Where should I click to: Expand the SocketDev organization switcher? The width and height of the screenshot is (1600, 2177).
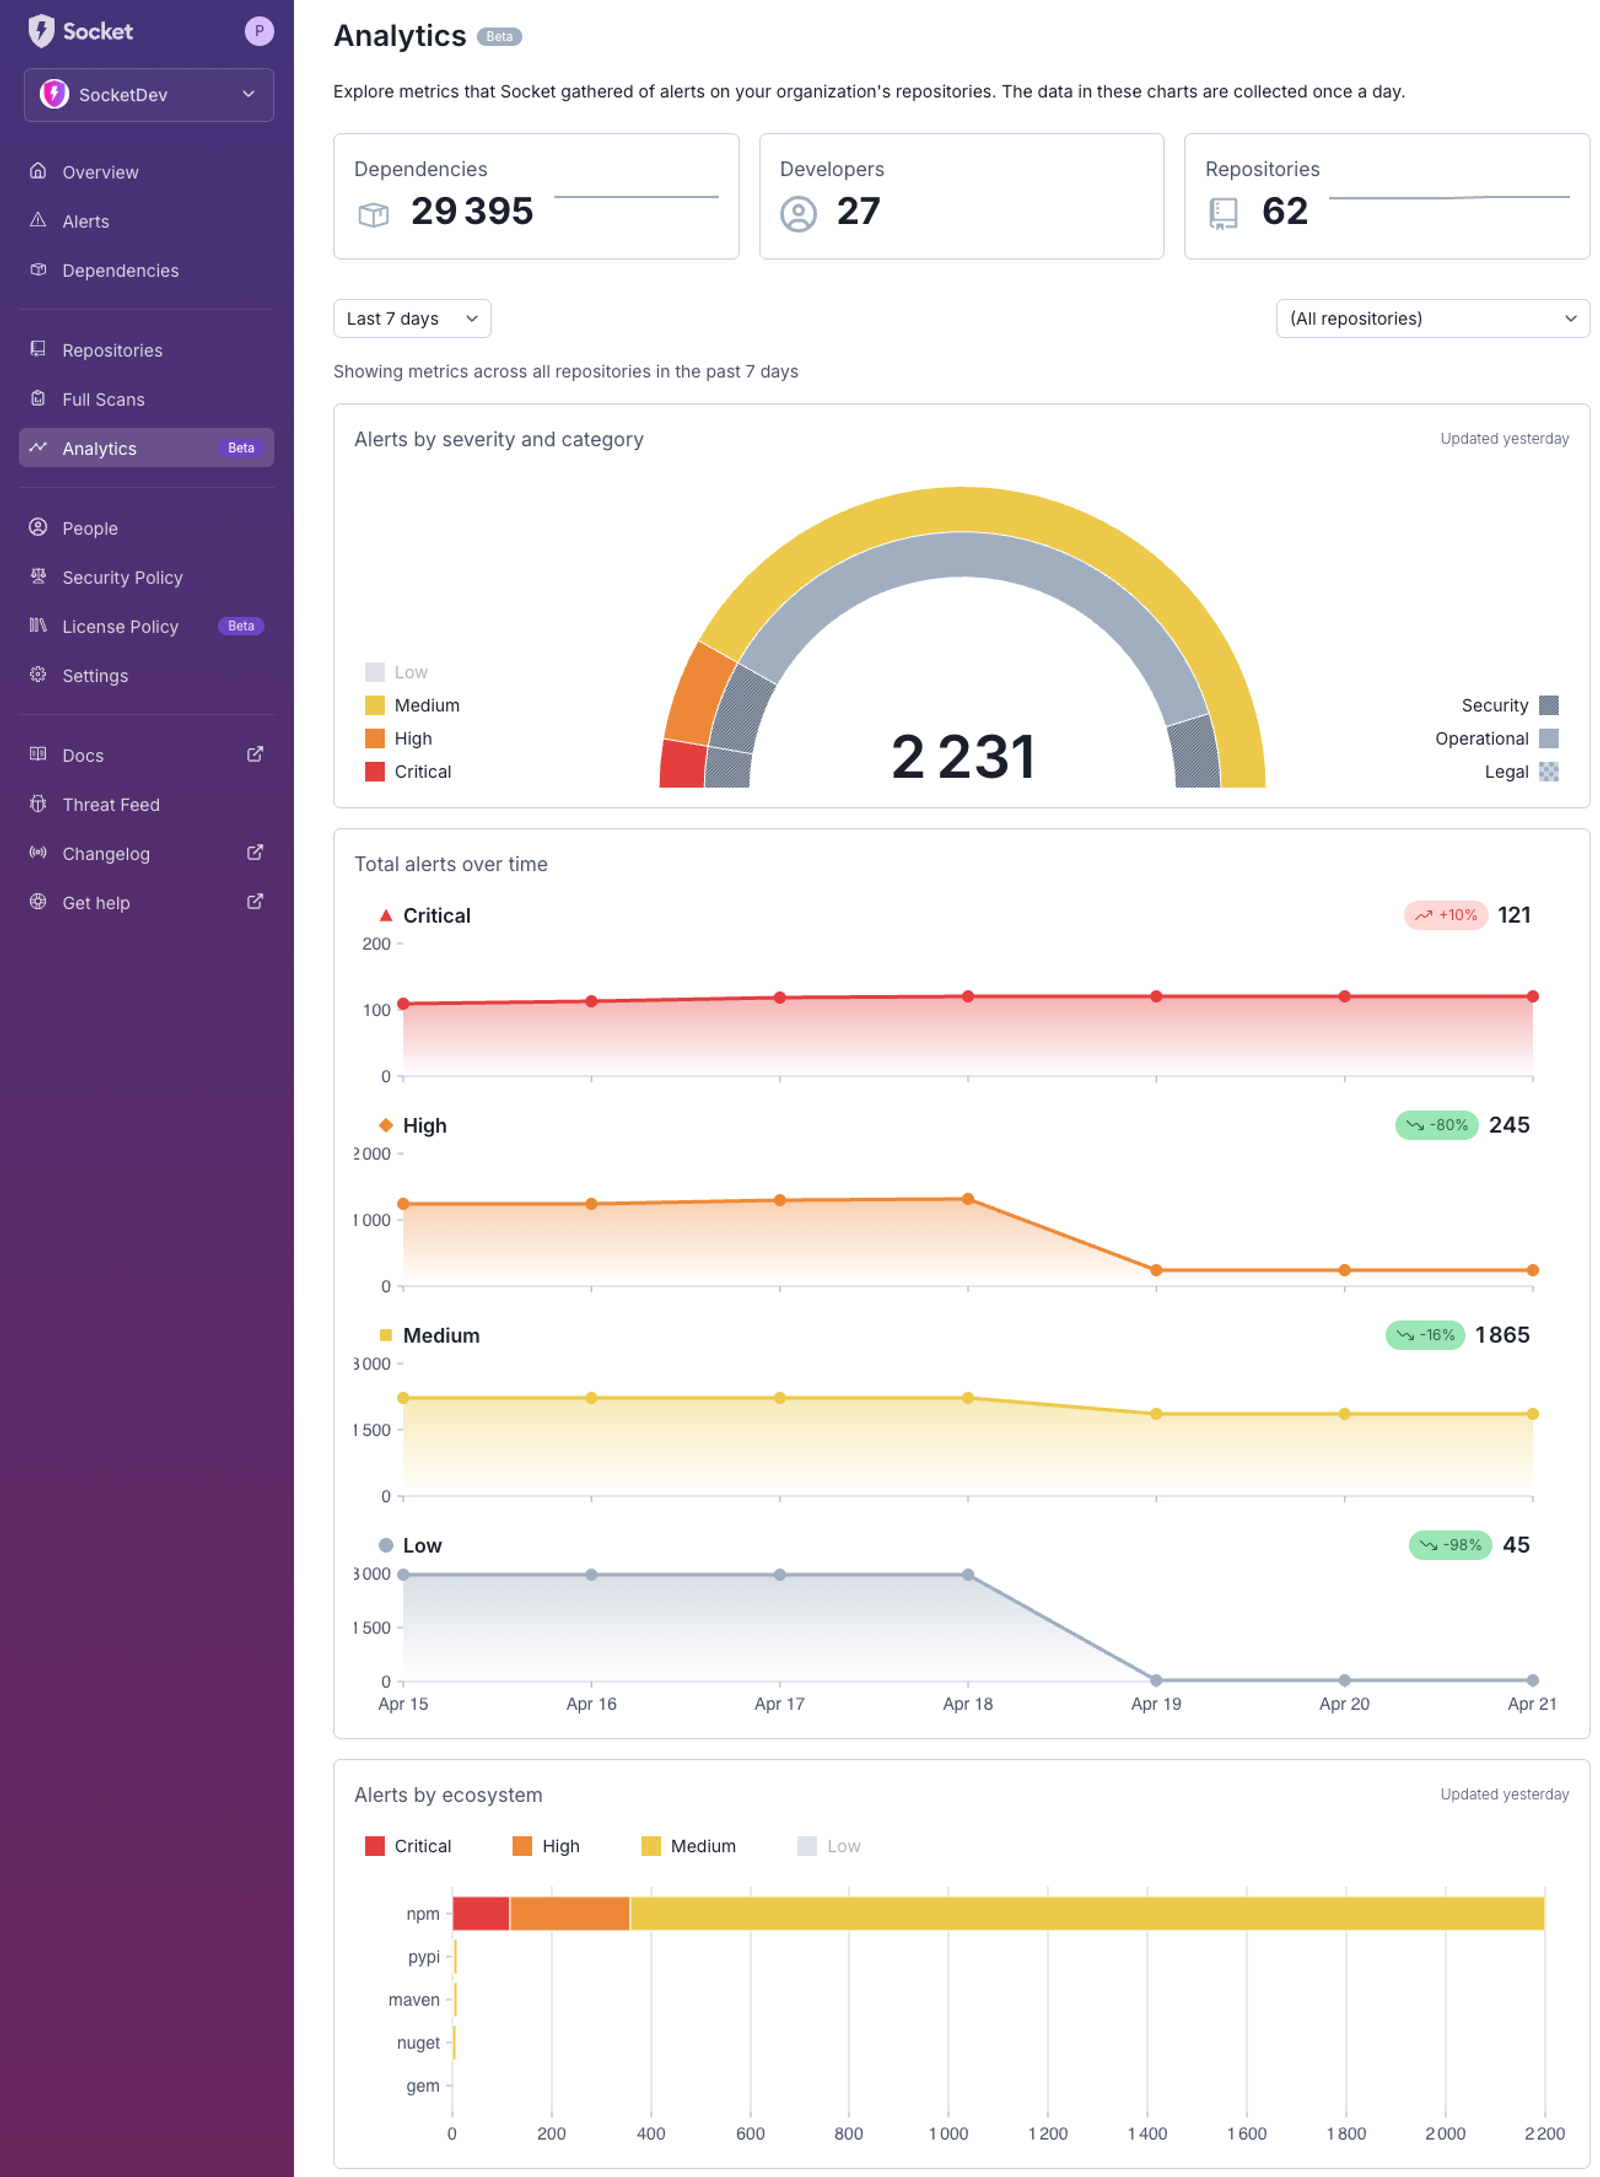point(148,95)
